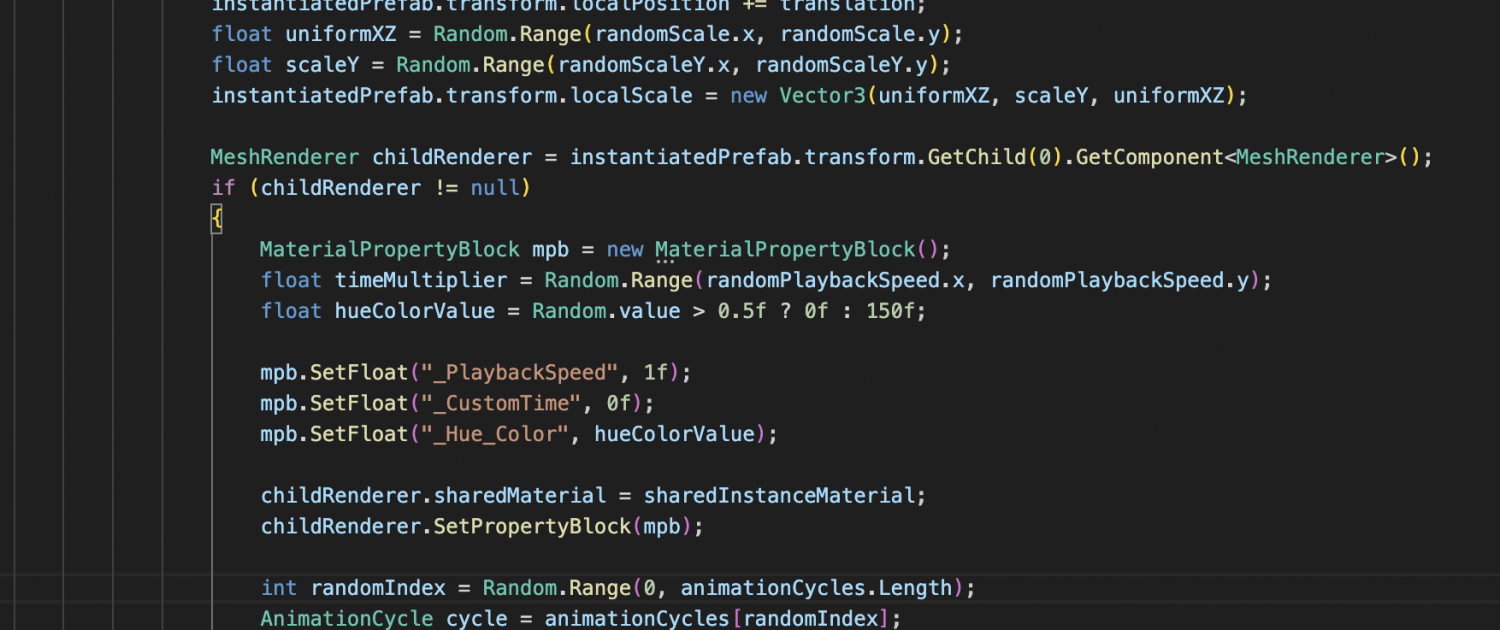Screen dimensions: 1500x630
Task: Click the AnimationCycle type name
Action: point(346,618)
